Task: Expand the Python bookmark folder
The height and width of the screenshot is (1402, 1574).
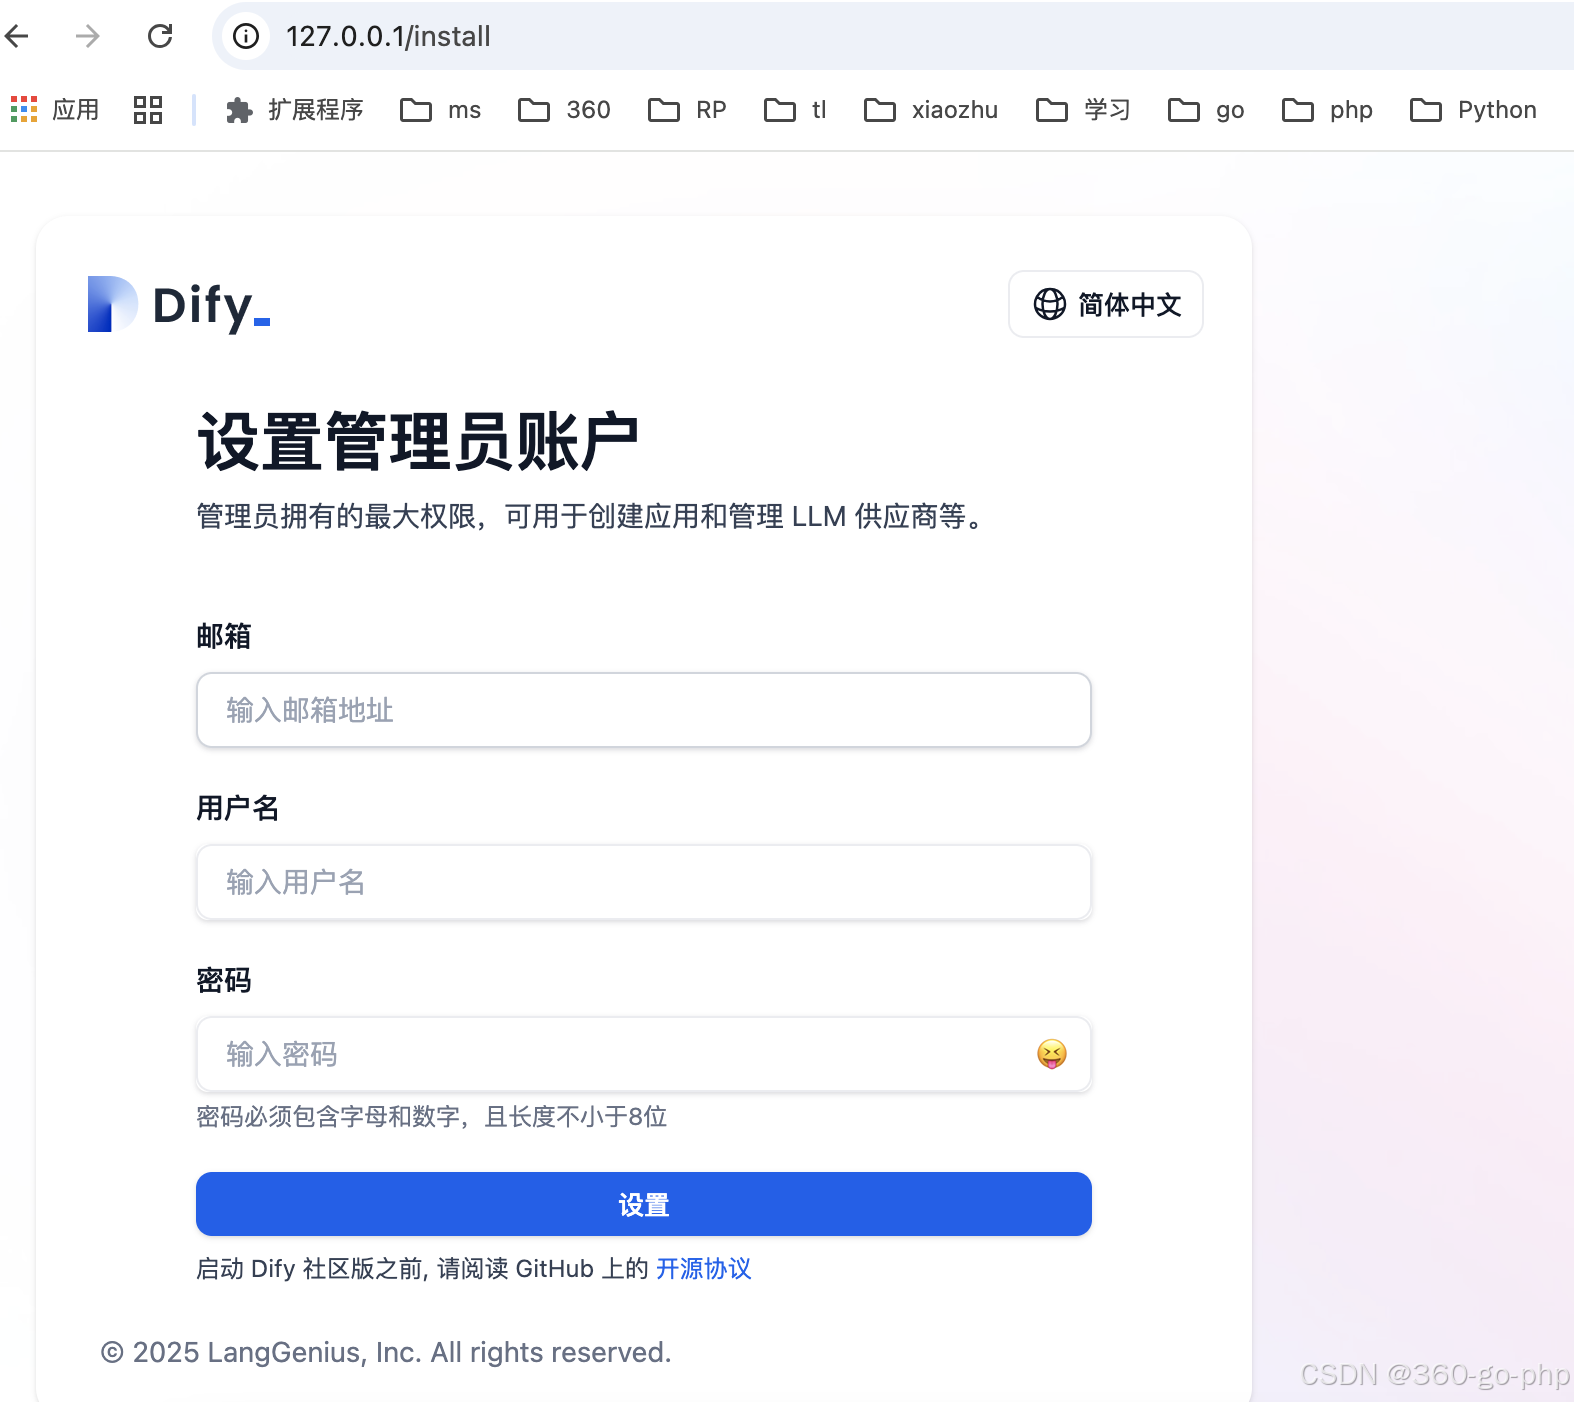Action: coord(1473,110)
